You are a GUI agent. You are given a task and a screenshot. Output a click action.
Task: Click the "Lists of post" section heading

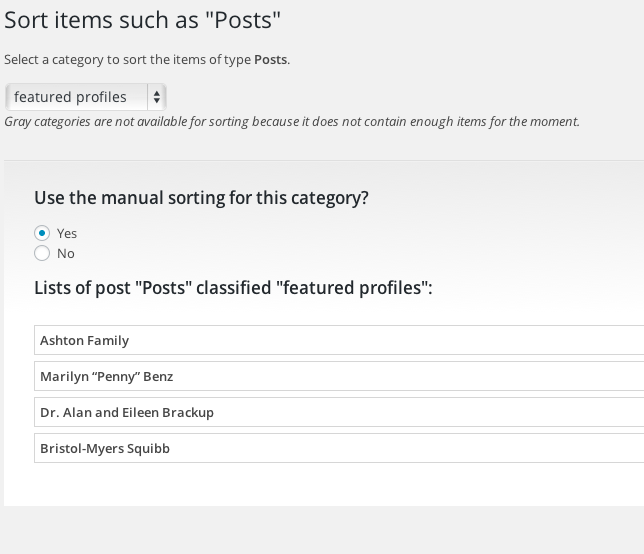click(233, 288)
